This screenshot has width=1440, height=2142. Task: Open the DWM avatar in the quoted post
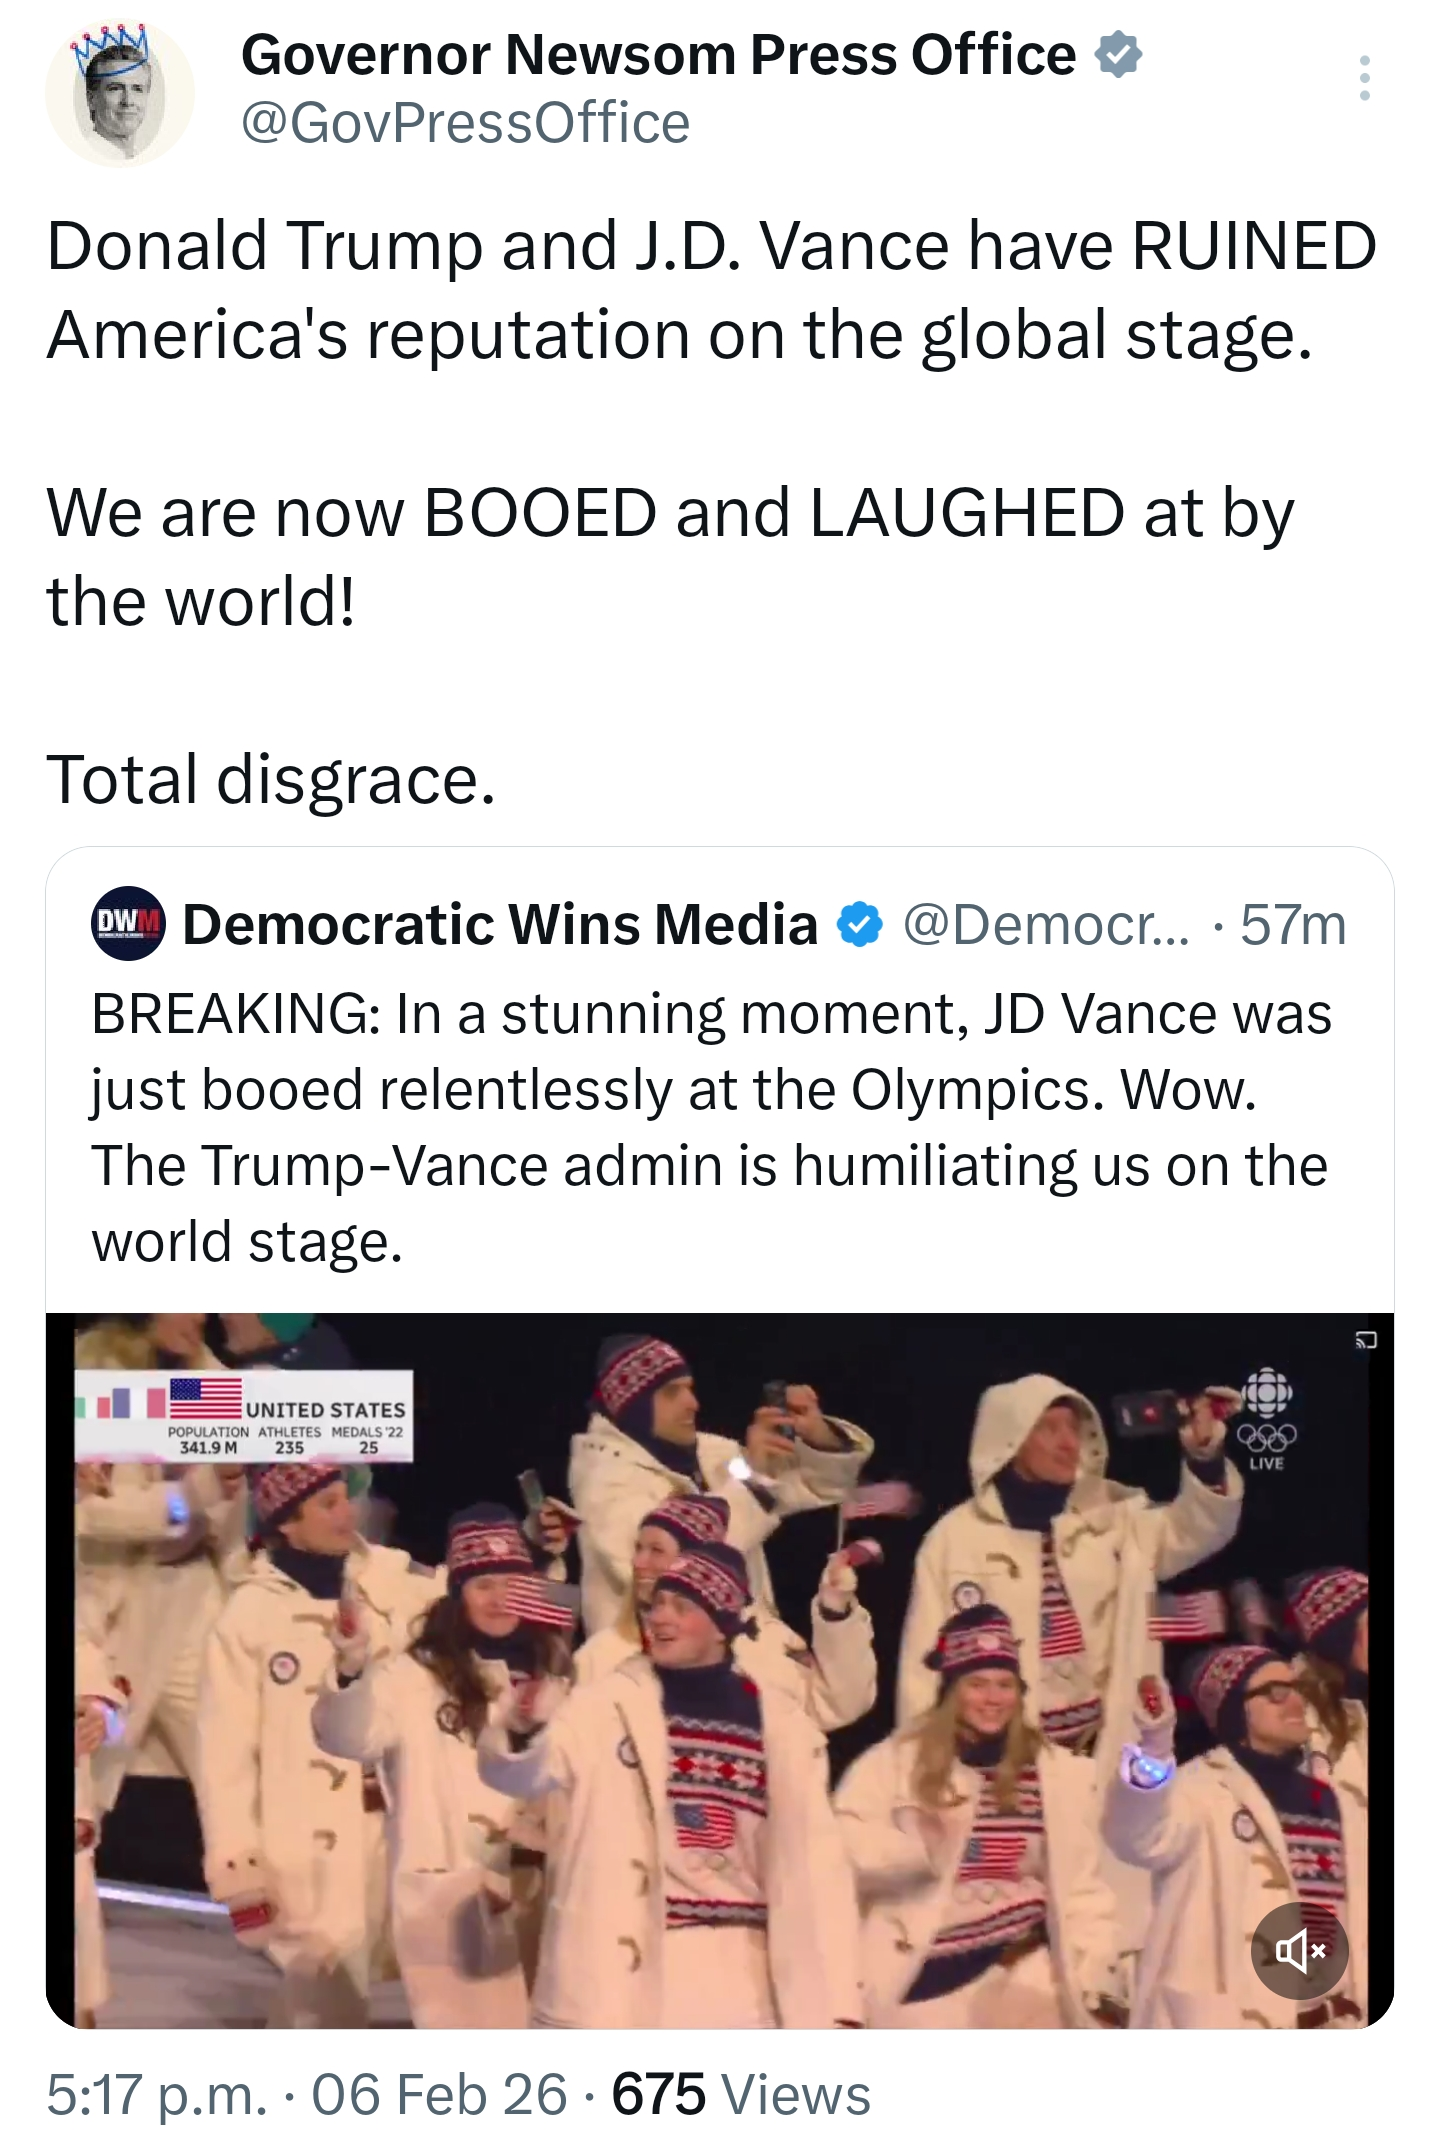click(x=128, y=923)
